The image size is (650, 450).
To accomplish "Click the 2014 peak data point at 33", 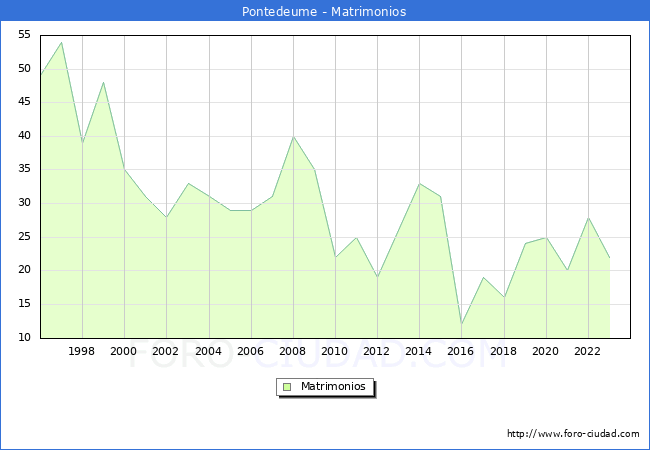I will pos(420,183).
